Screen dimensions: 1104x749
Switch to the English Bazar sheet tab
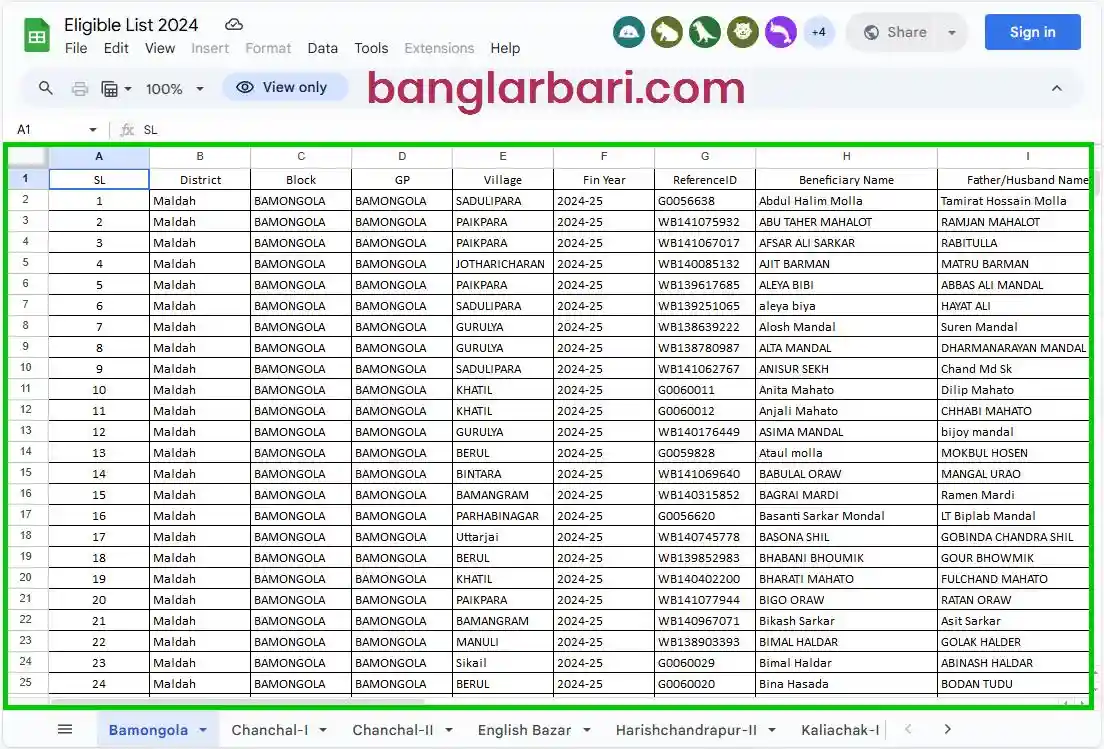pyautogui.click(x=524, y=730)
